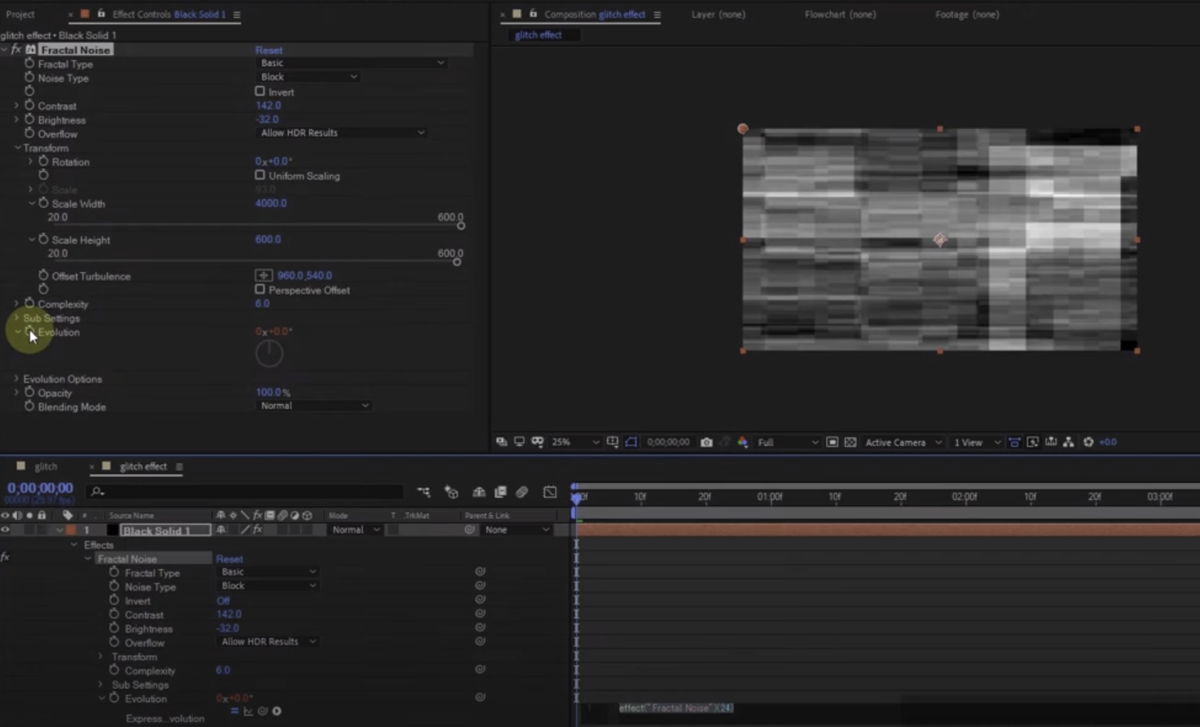Screen dimensions: 1200x727
Task: Toggle the transparency grid icon
Action: point(850,442)
